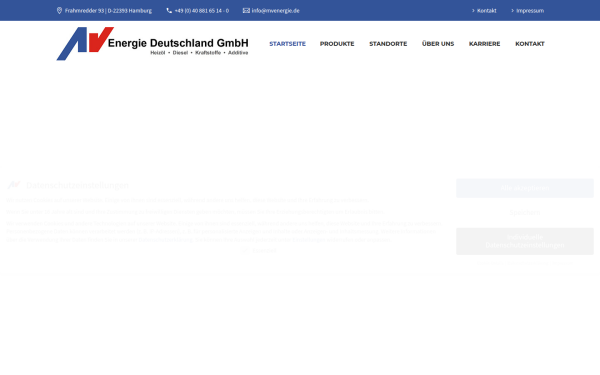Open the STANDORTE menu item
Viewport: 600px width, 375px height.
coord(388,44)
